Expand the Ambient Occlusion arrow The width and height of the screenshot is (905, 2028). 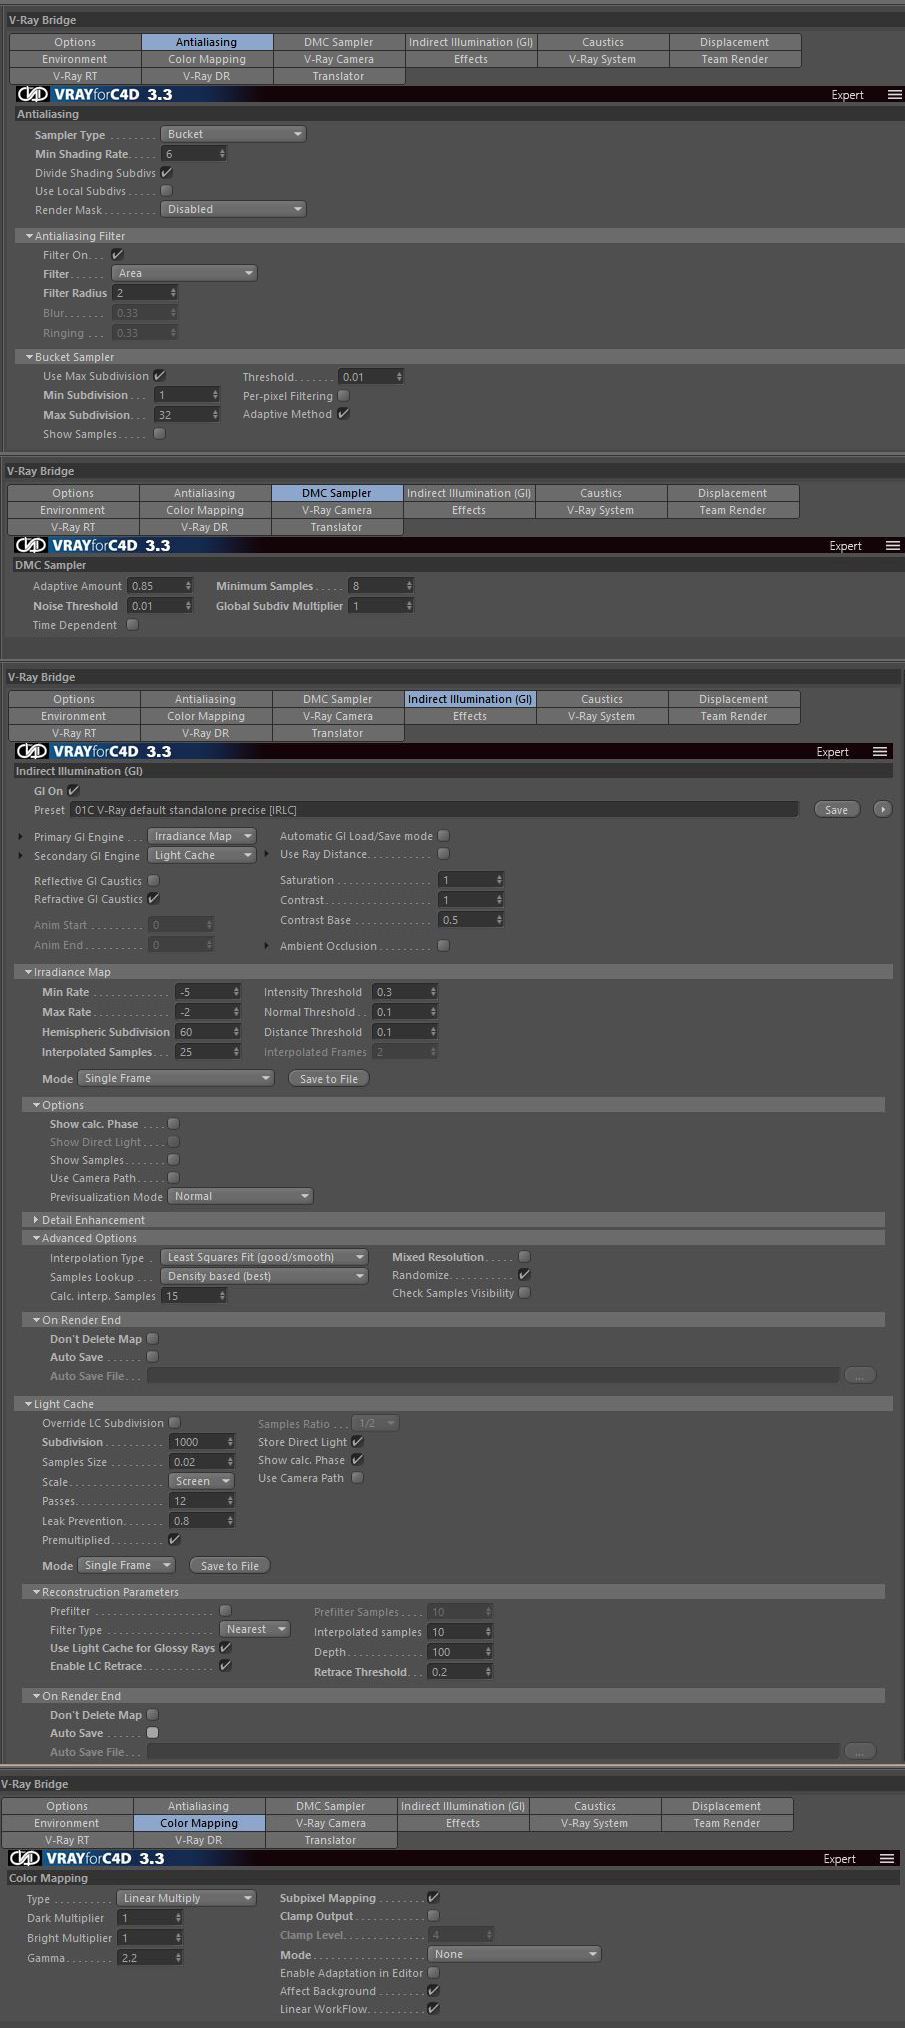click(x=267, y=946)
